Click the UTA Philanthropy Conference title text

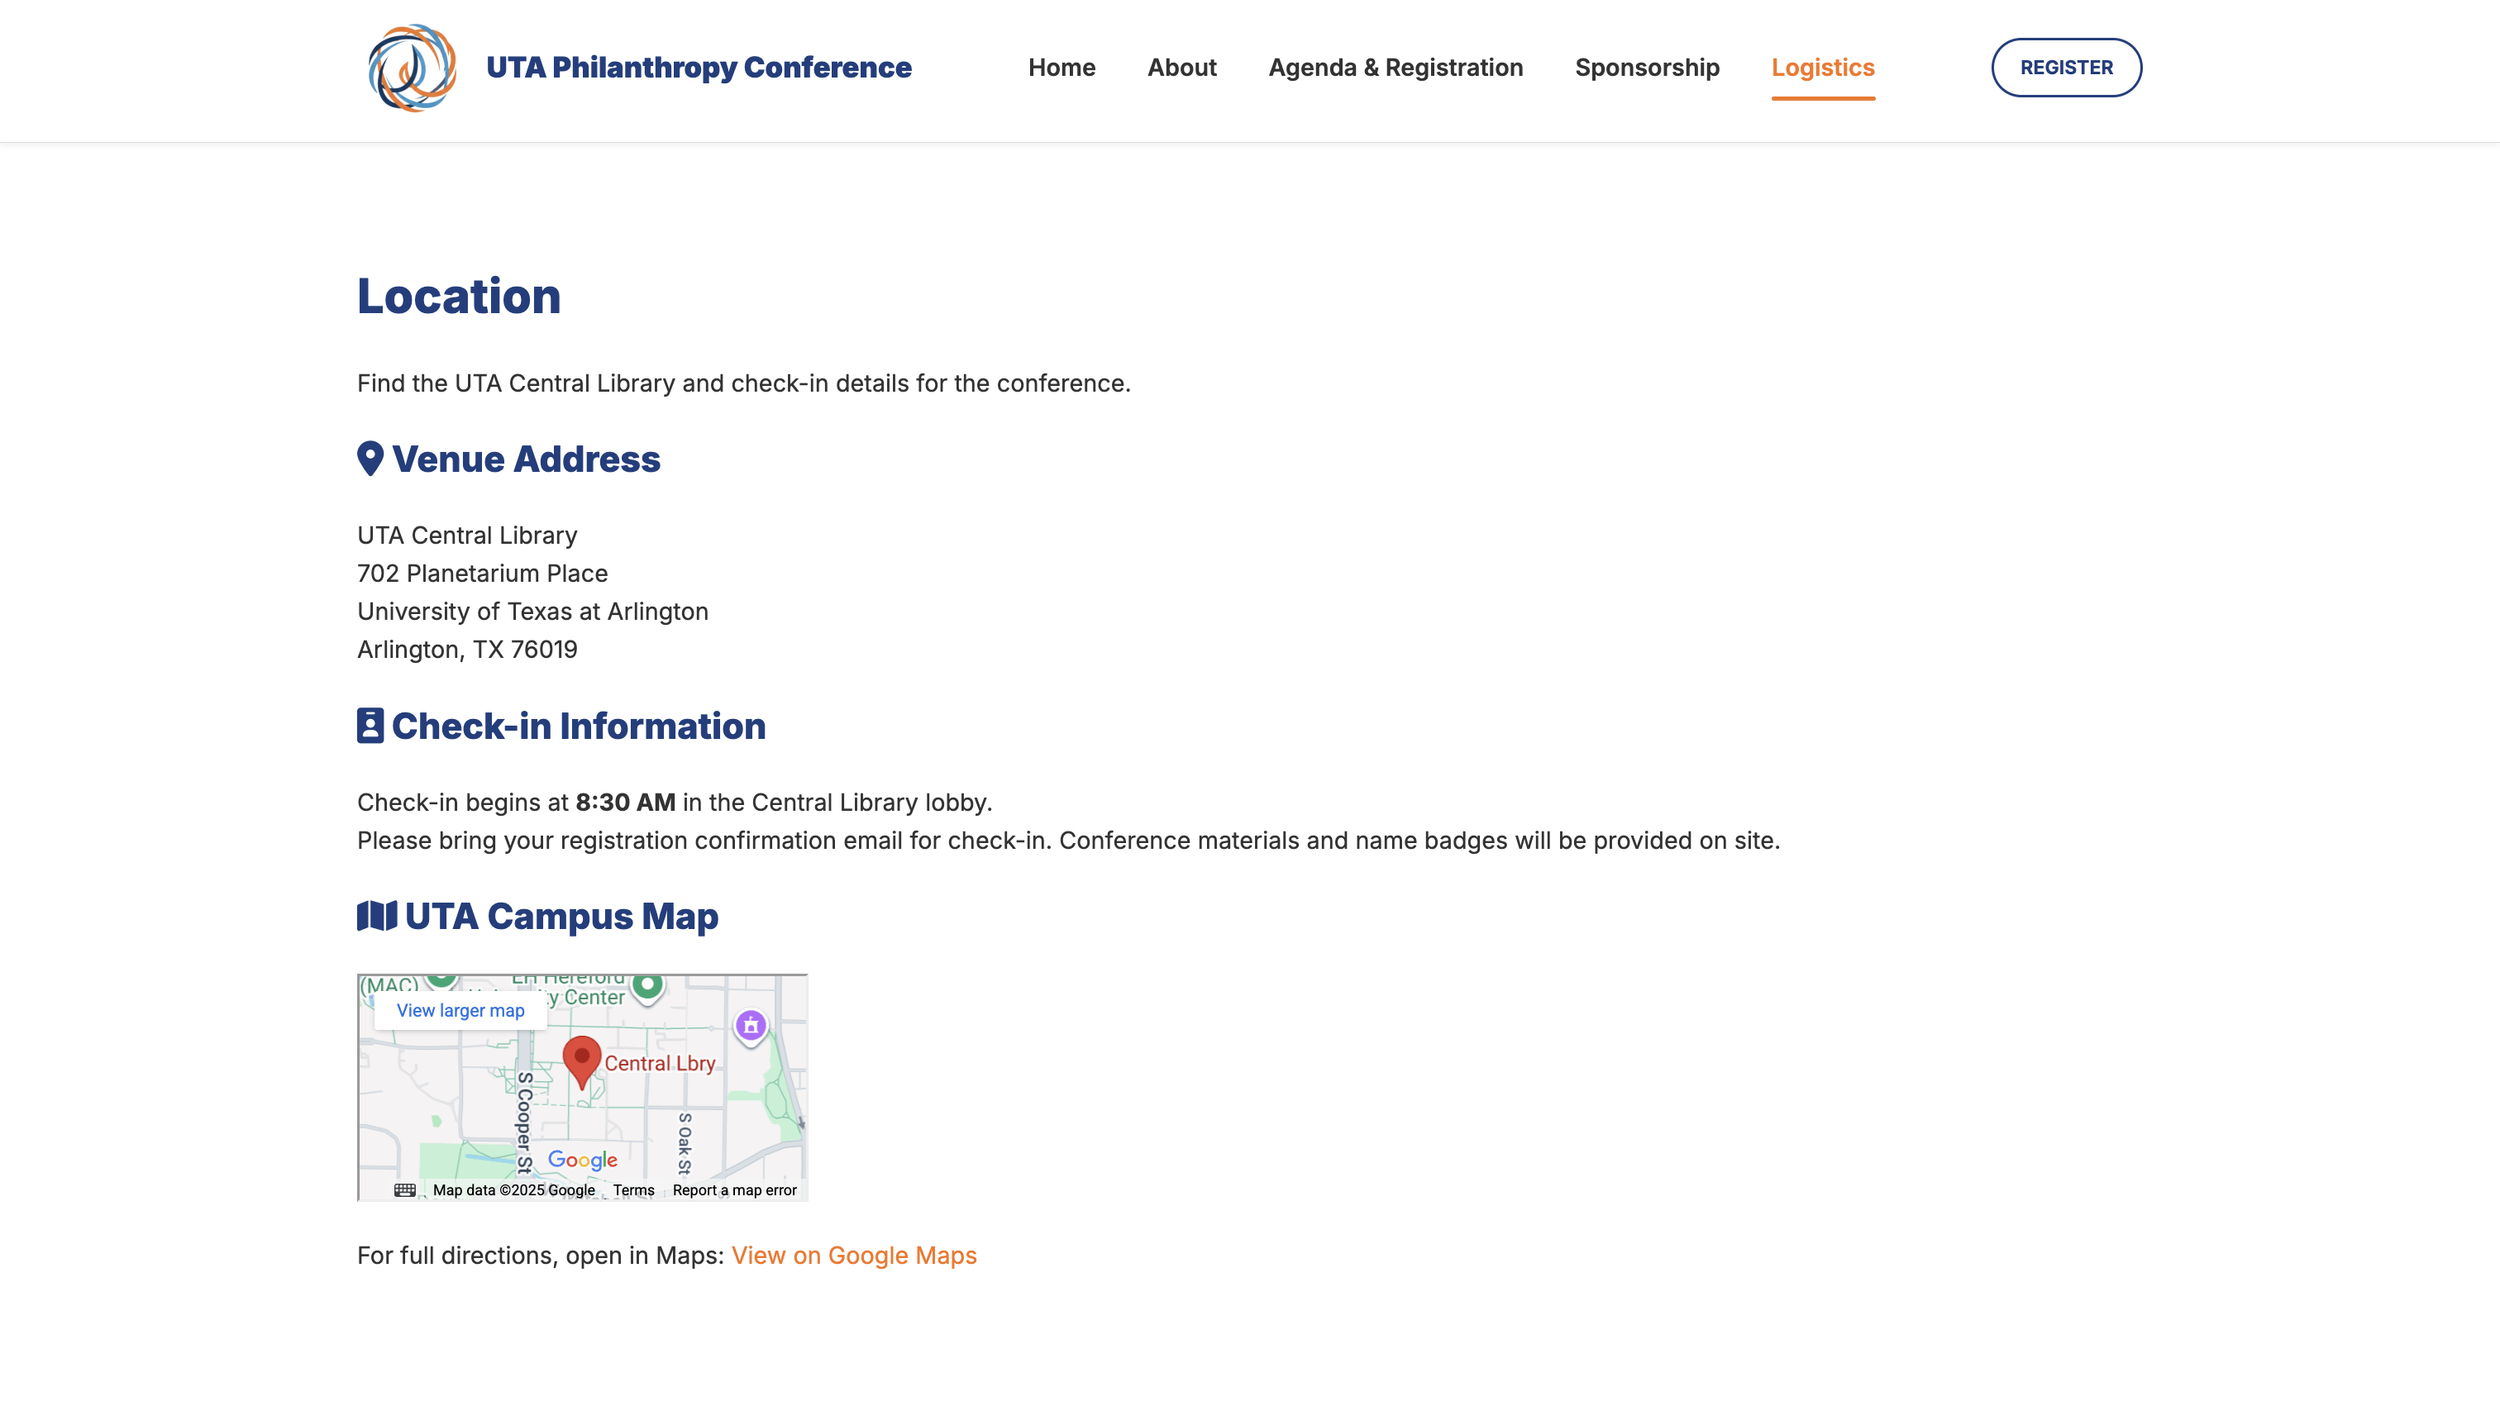pos(698,67)
